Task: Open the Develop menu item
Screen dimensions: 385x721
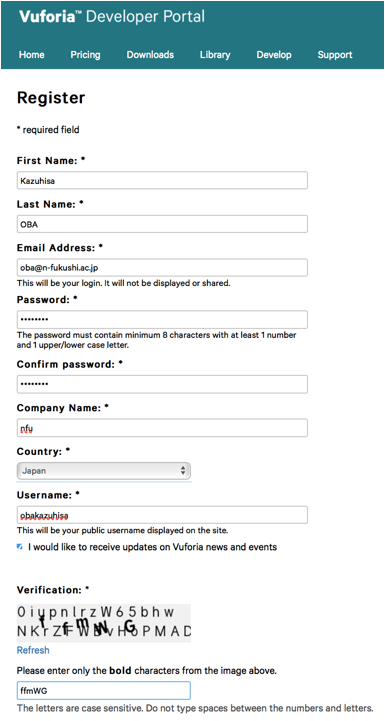Action: pos(274,55)
